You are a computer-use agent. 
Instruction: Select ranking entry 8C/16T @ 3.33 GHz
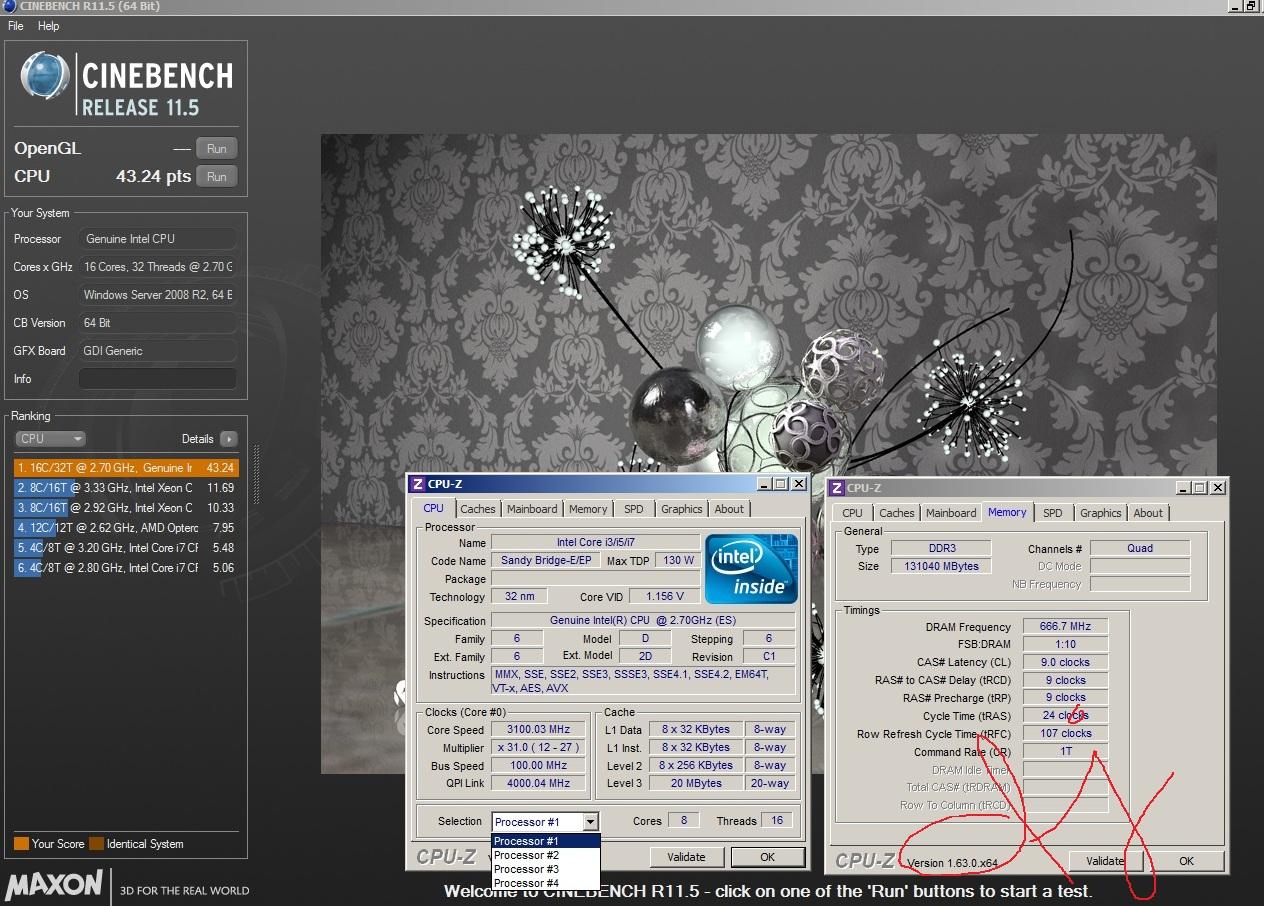126,488
